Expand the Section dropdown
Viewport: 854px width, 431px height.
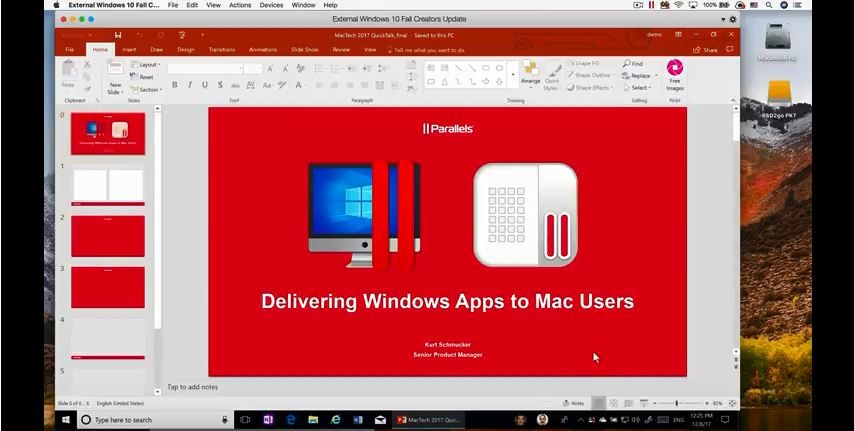point(147,89)
